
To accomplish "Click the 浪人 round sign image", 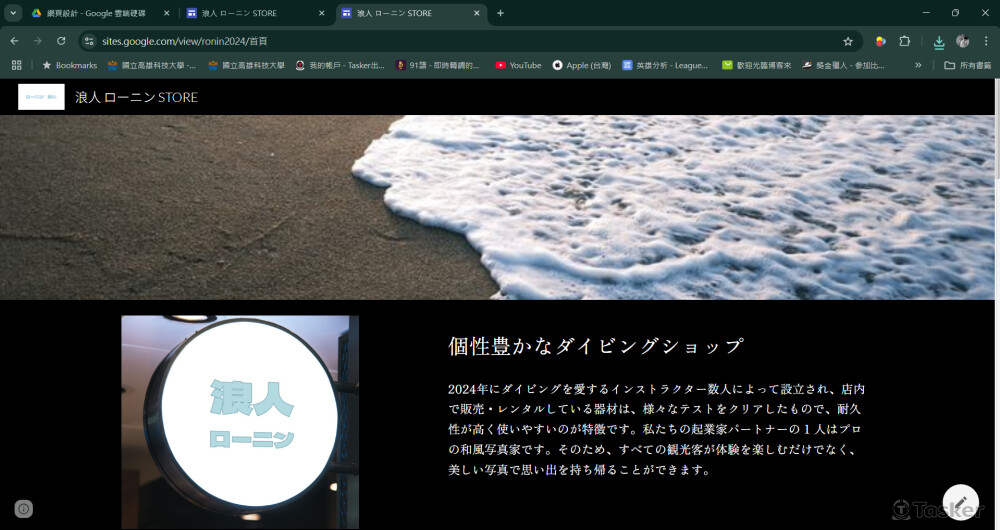I will [240, 421].
